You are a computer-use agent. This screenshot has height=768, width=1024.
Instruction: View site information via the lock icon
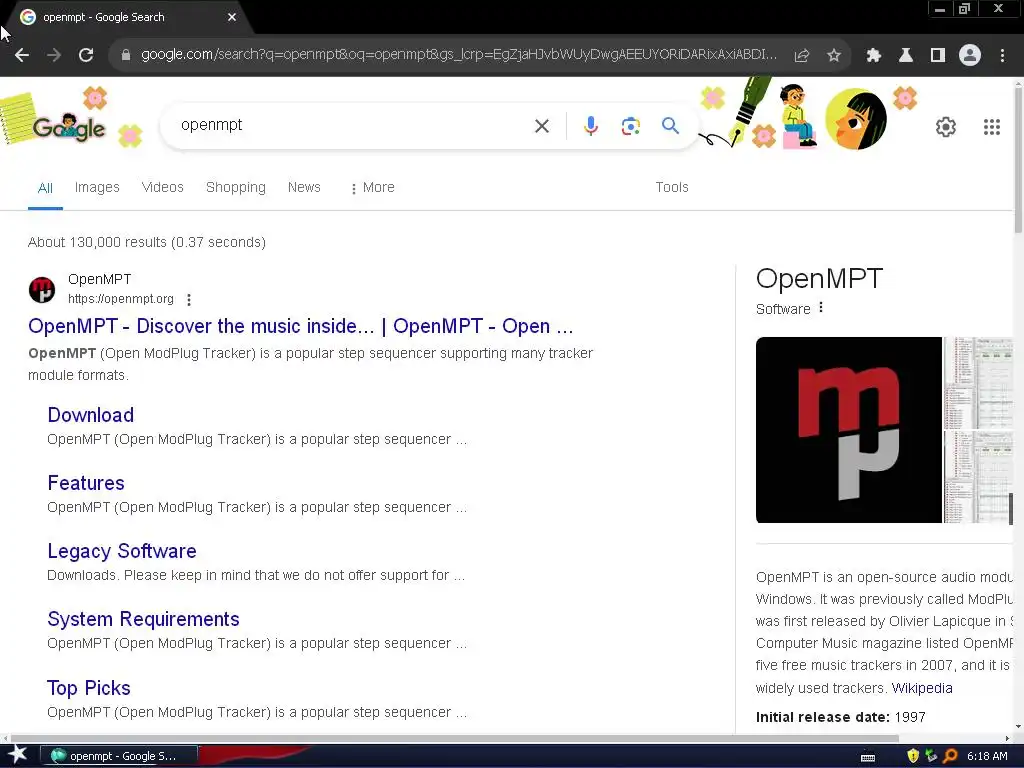pyautogui.click(x=126, y=55)
